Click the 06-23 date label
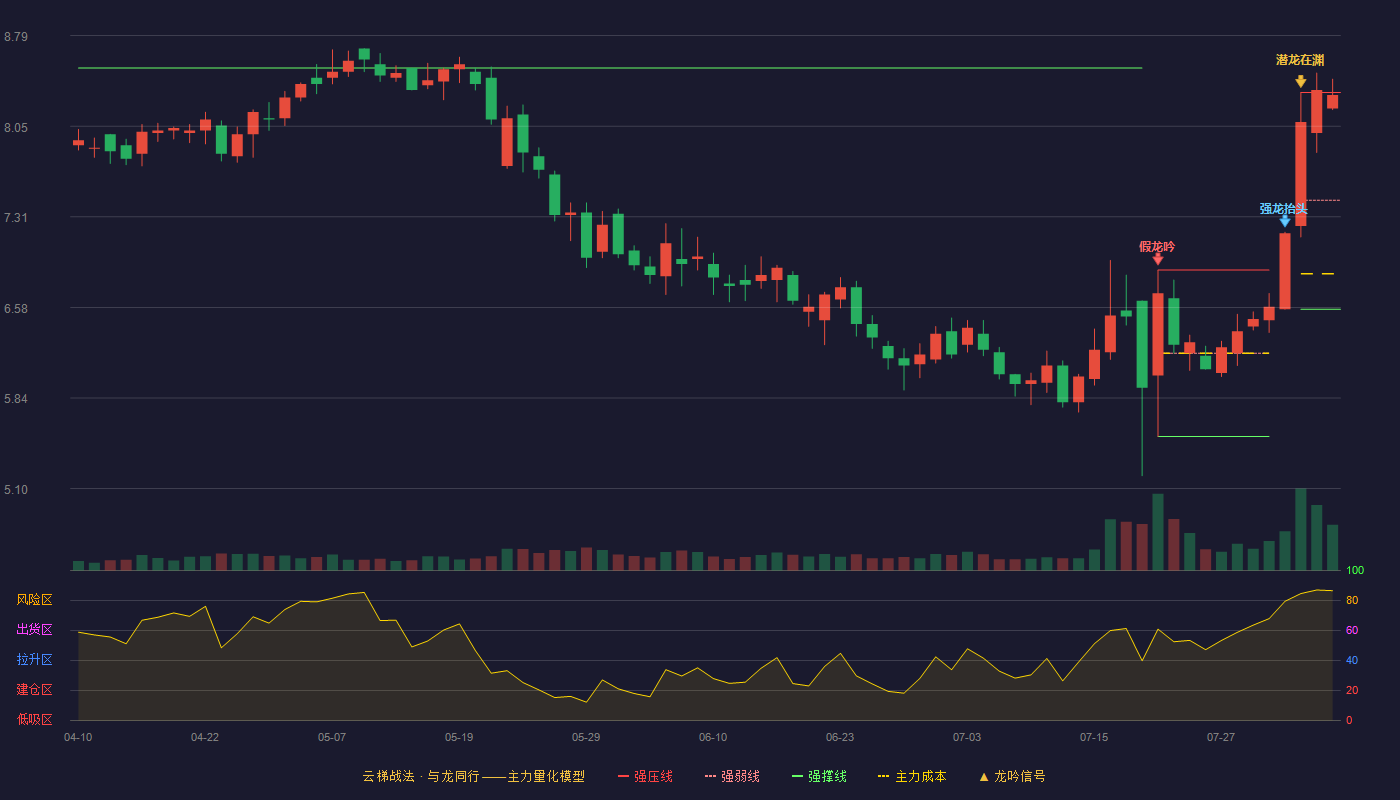 [x=840, y=737]
